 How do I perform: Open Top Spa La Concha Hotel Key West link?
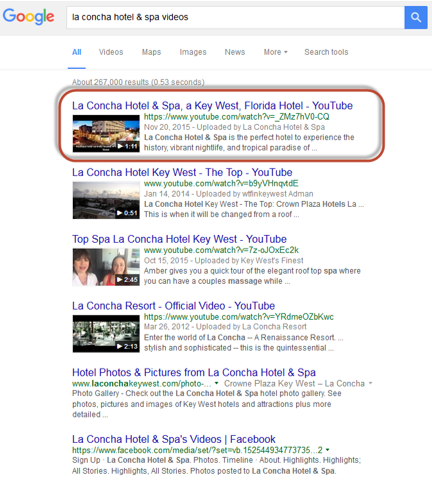pos(179,239)
